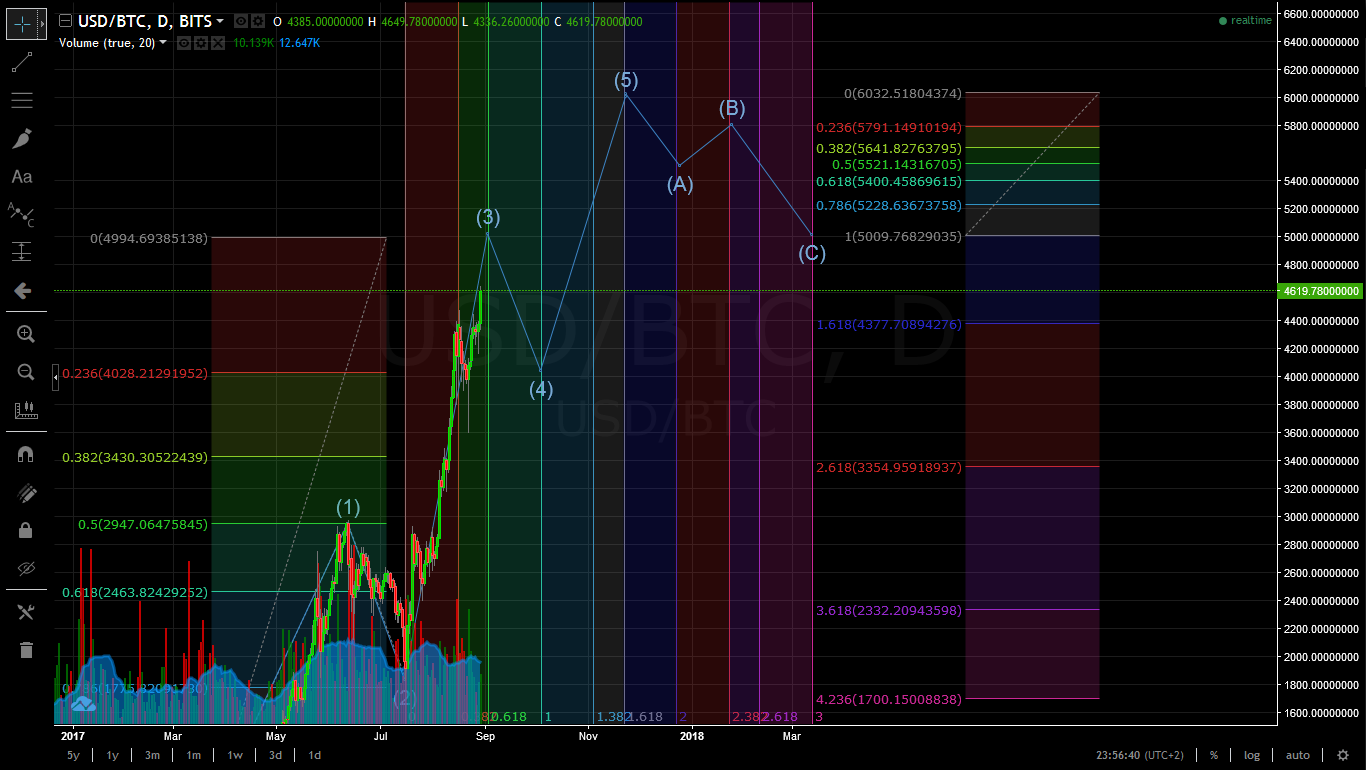Select the Trend Line drawing tool
The width and height of the screenshot is (1366, 770).
(x=24, y=62)
